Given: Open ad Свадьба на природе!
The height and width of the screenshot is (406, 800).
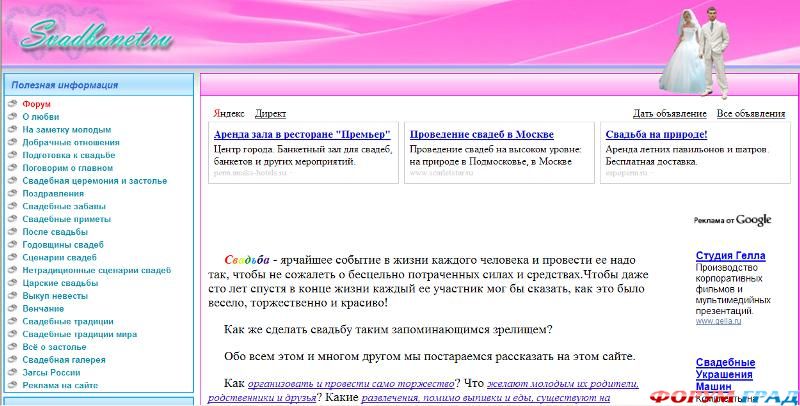Looking at the screenshot, I should (656, 135).
